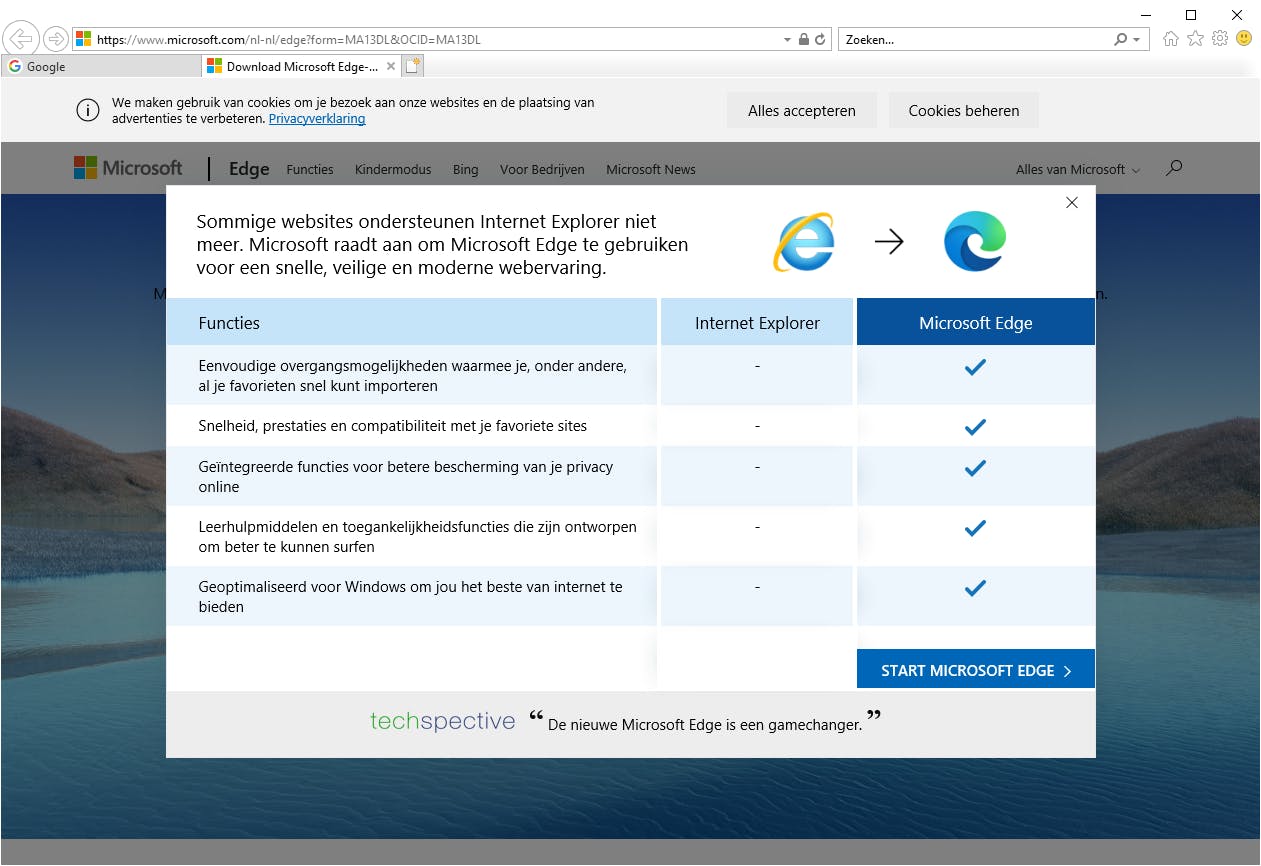Screen dimensions: 1261x866
Task: Open the Voor Bedrijven menu item
Action: click(x=542, y=169)
